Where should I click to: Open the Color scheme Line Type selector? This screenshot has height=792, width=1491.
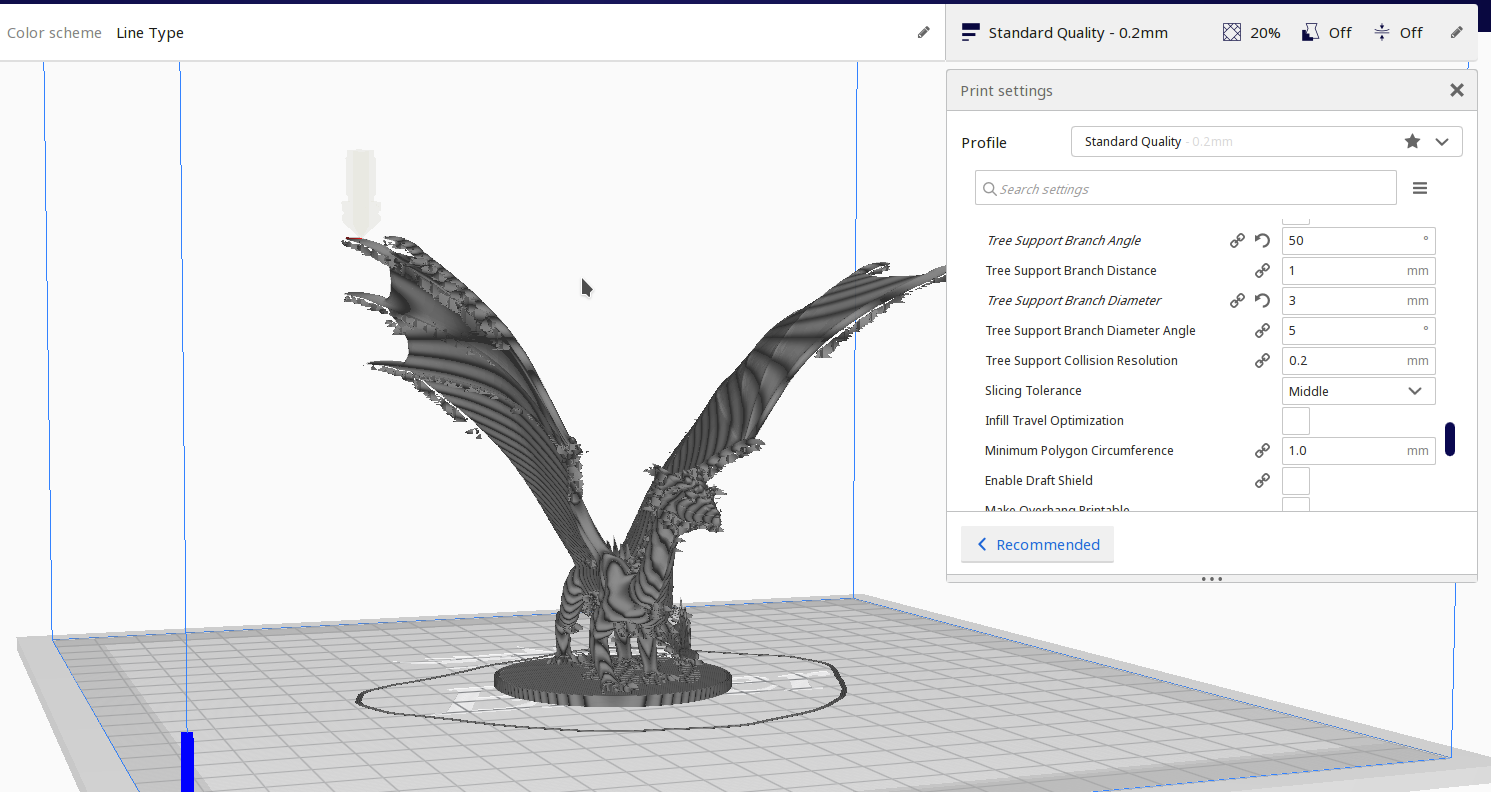(x=150, y=33)
